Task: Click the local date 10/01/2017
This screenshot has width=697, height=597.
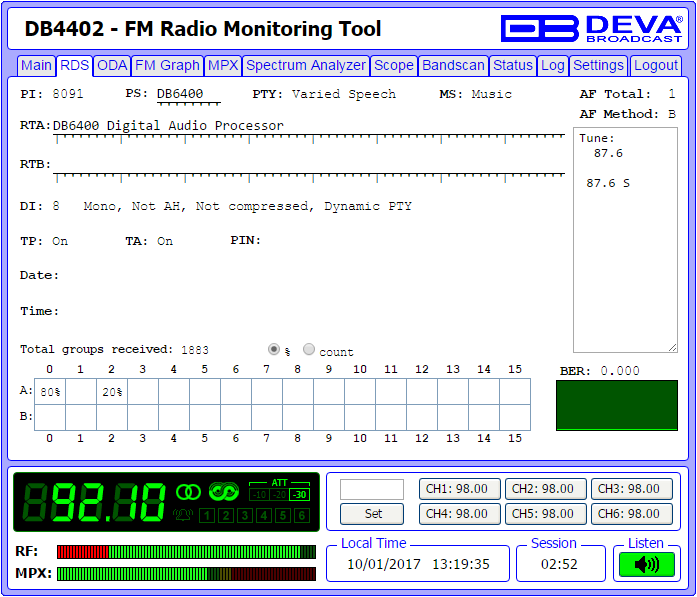Action: [384, 564]
